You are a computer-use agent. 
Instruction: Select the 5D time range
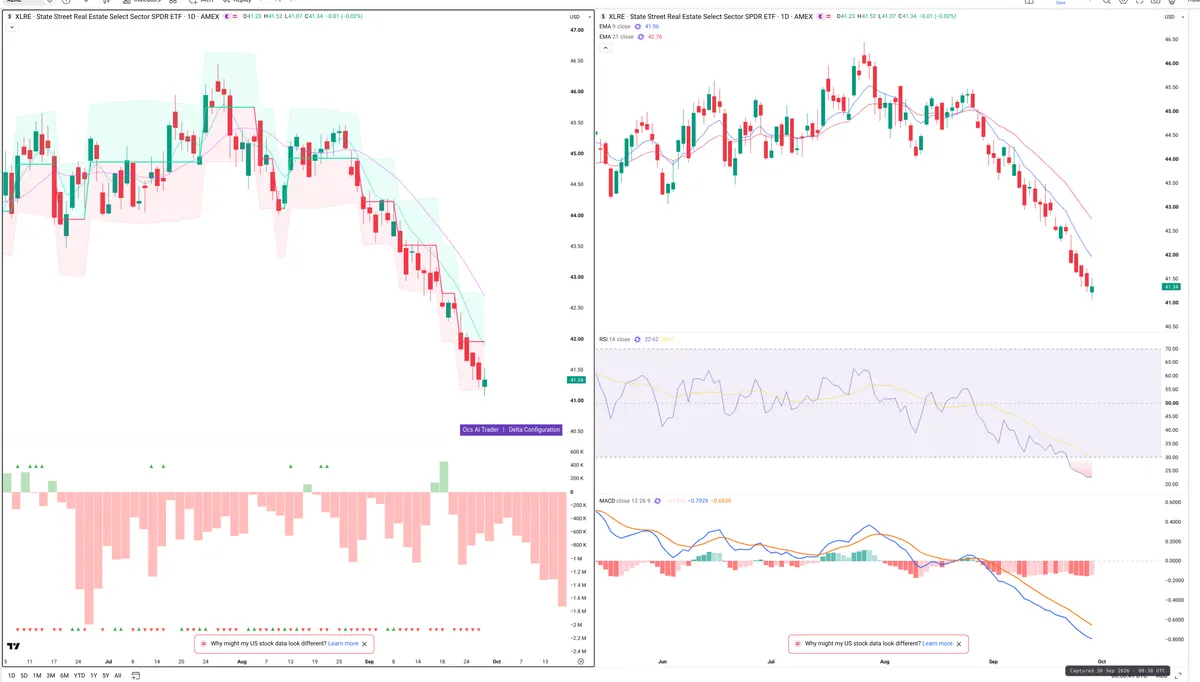pos(24,676)
